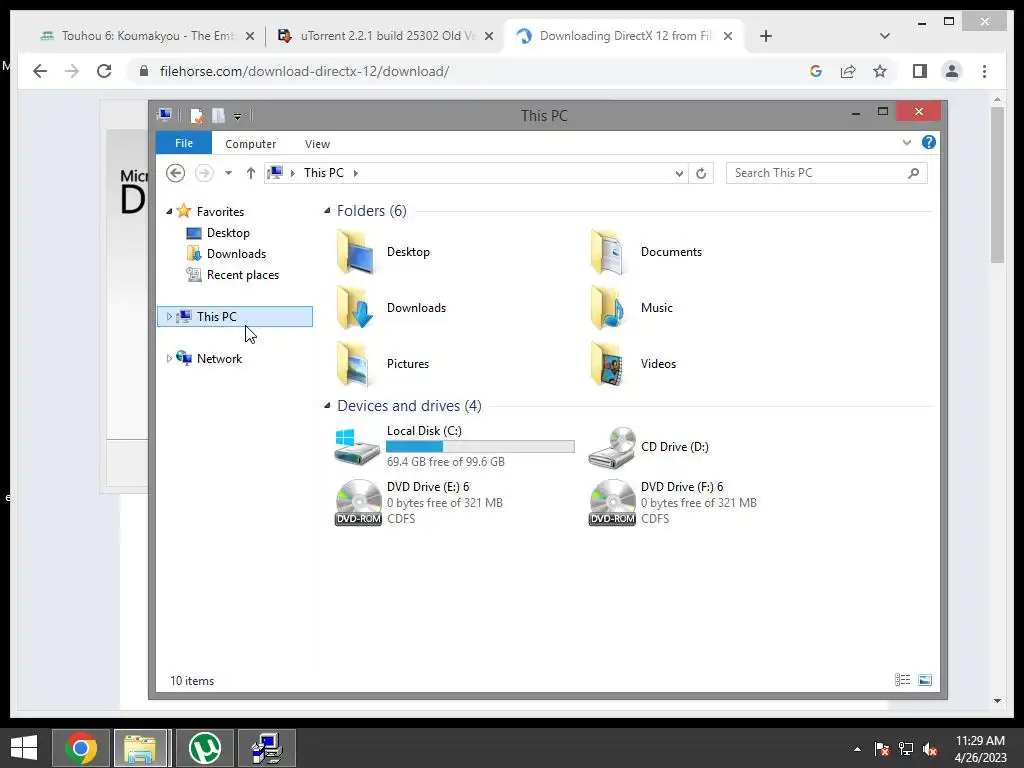Switch to Details view icon in status bar
Image resolution: width=1024 pixels, height=768 pixels.
point(903,680)
